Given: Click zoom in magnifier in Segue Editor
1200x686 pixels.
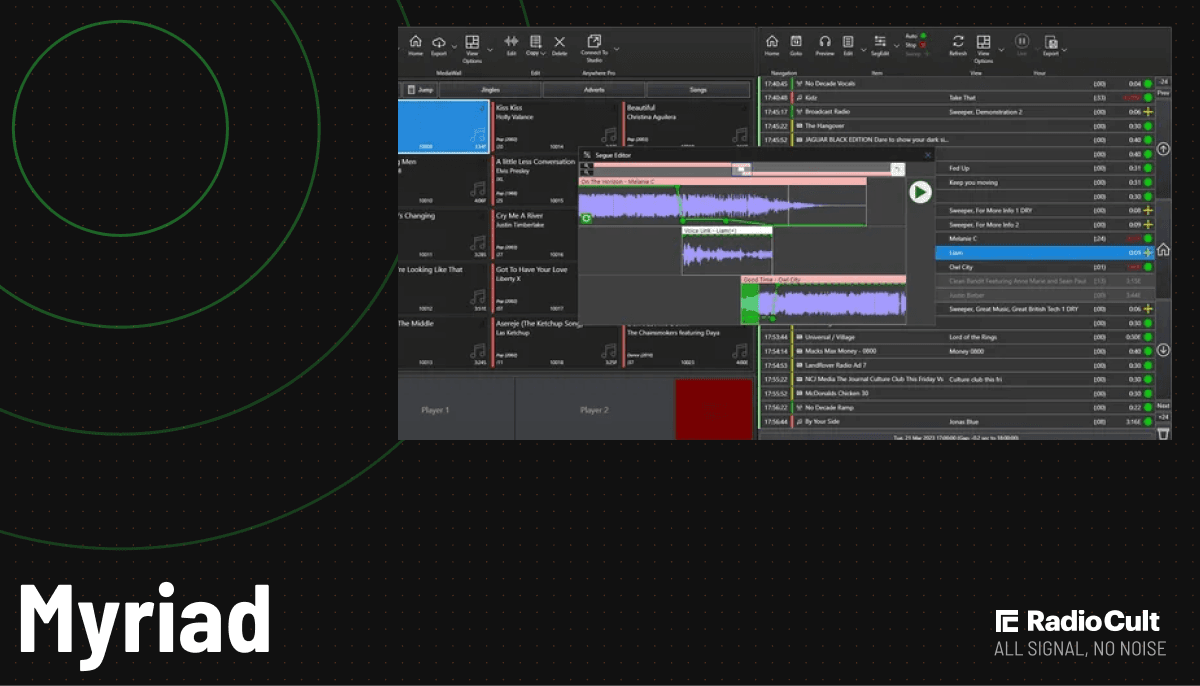Looking at the screenshot, I should pyautogui.click(x=587, y=166).
